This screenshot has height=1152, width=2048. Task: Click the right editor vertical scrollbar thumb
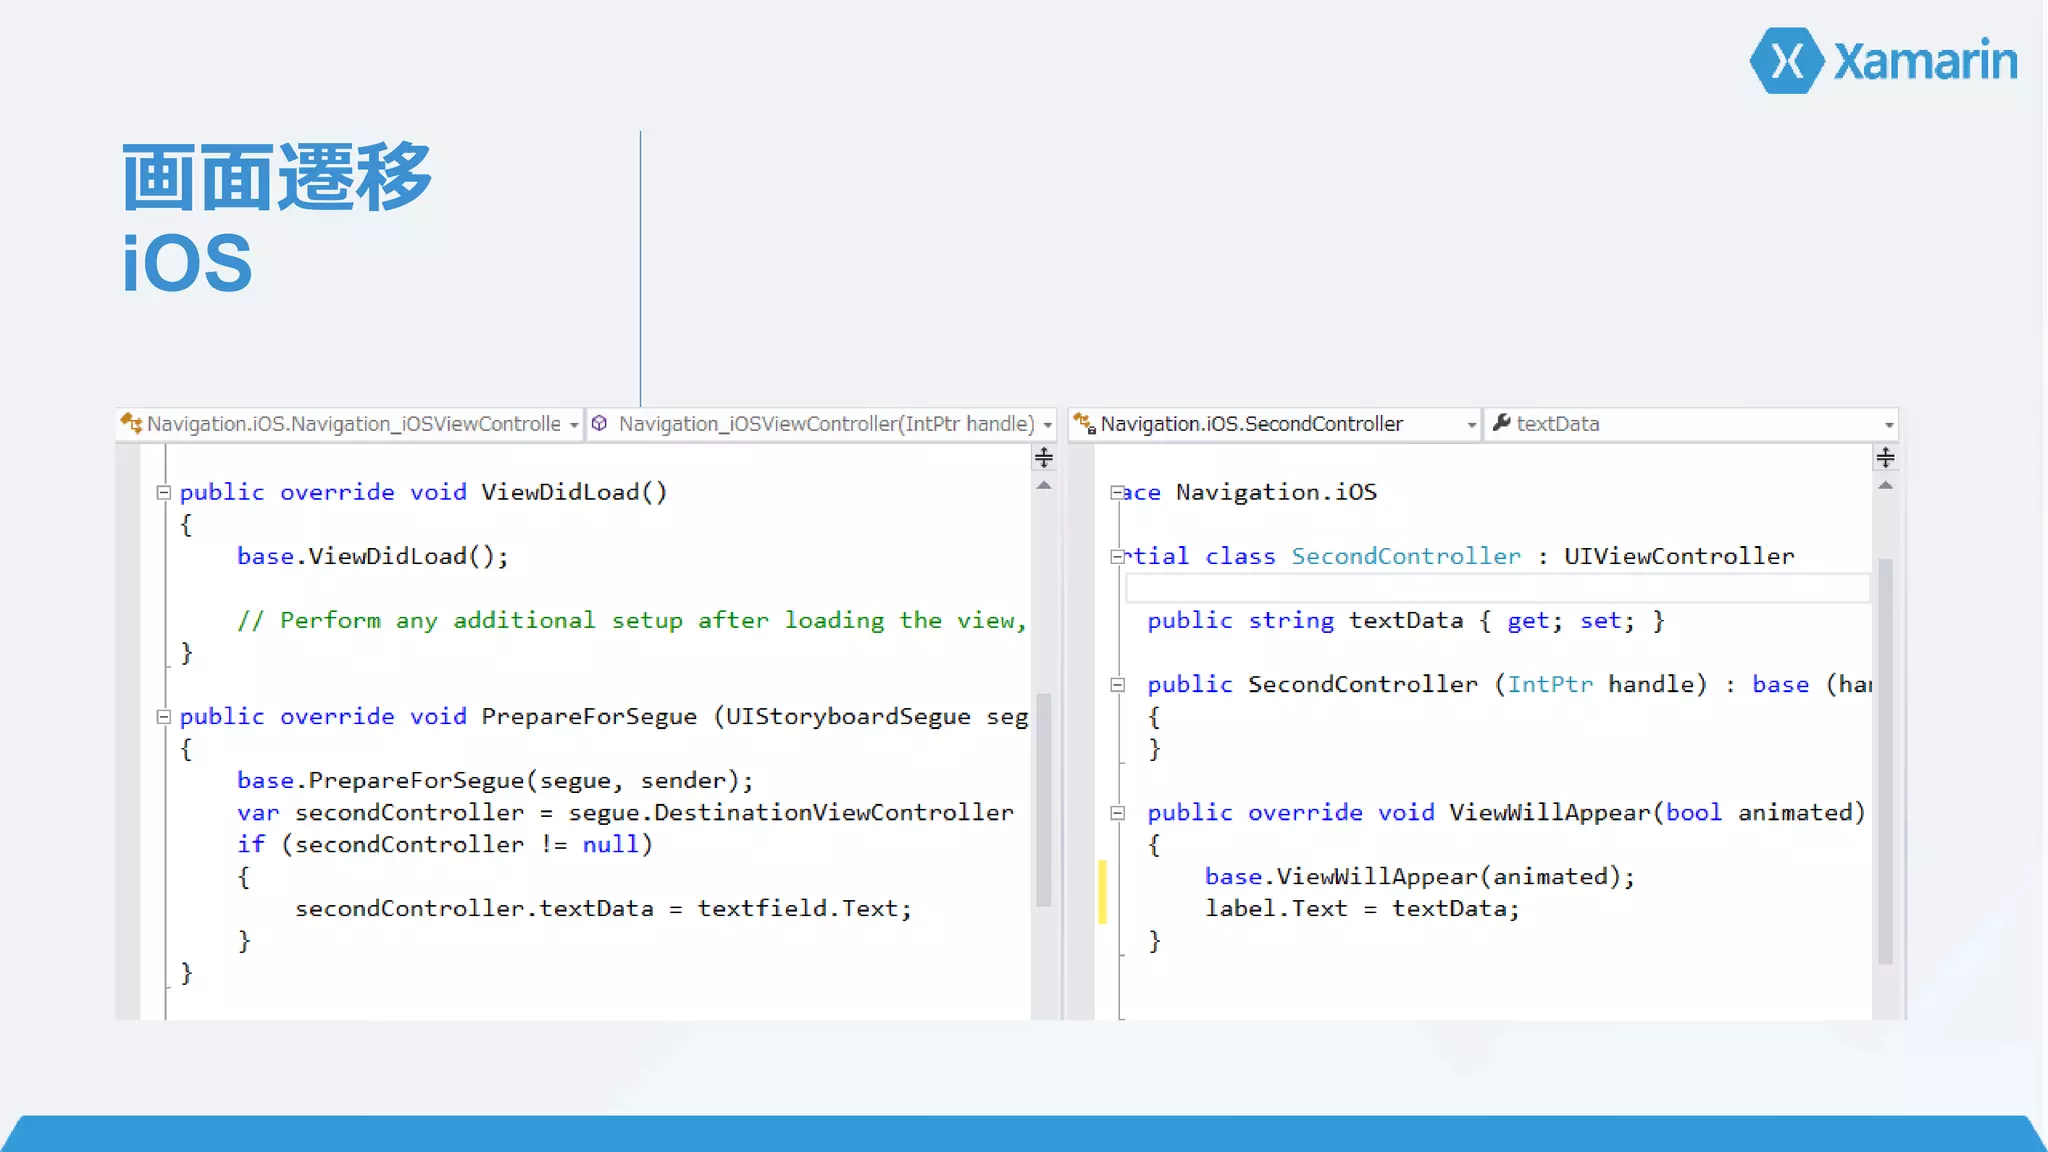click(x=1885, y=760)
